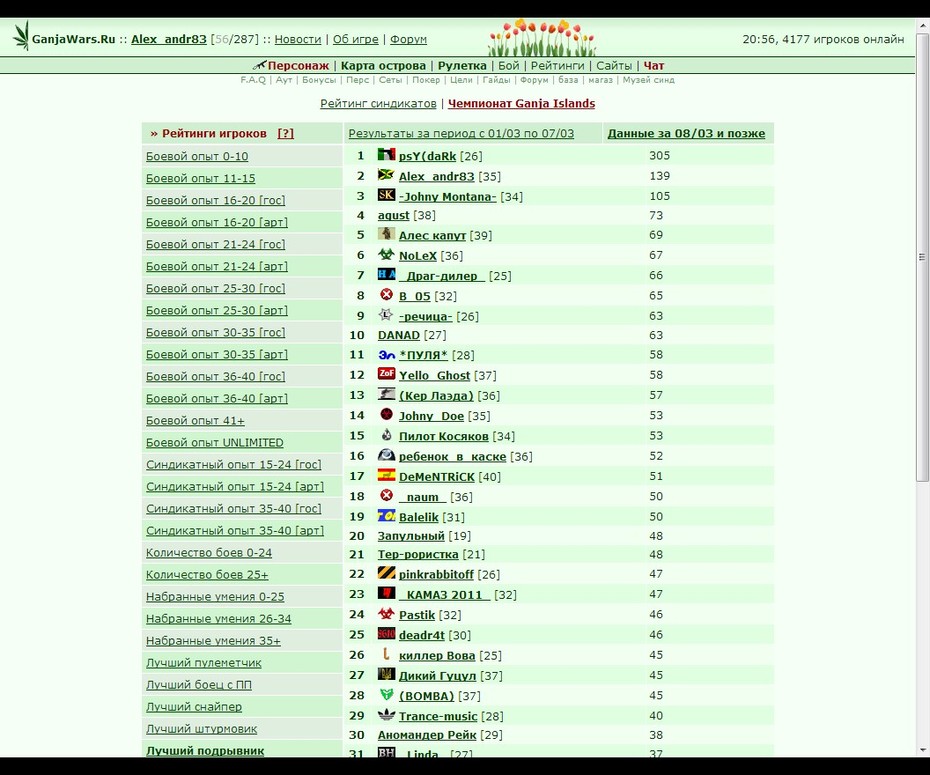Image resolution: width=930 pixels, height=775 pixels.
Task: Open Музей синд link in submenu
Action: point(648,79)
